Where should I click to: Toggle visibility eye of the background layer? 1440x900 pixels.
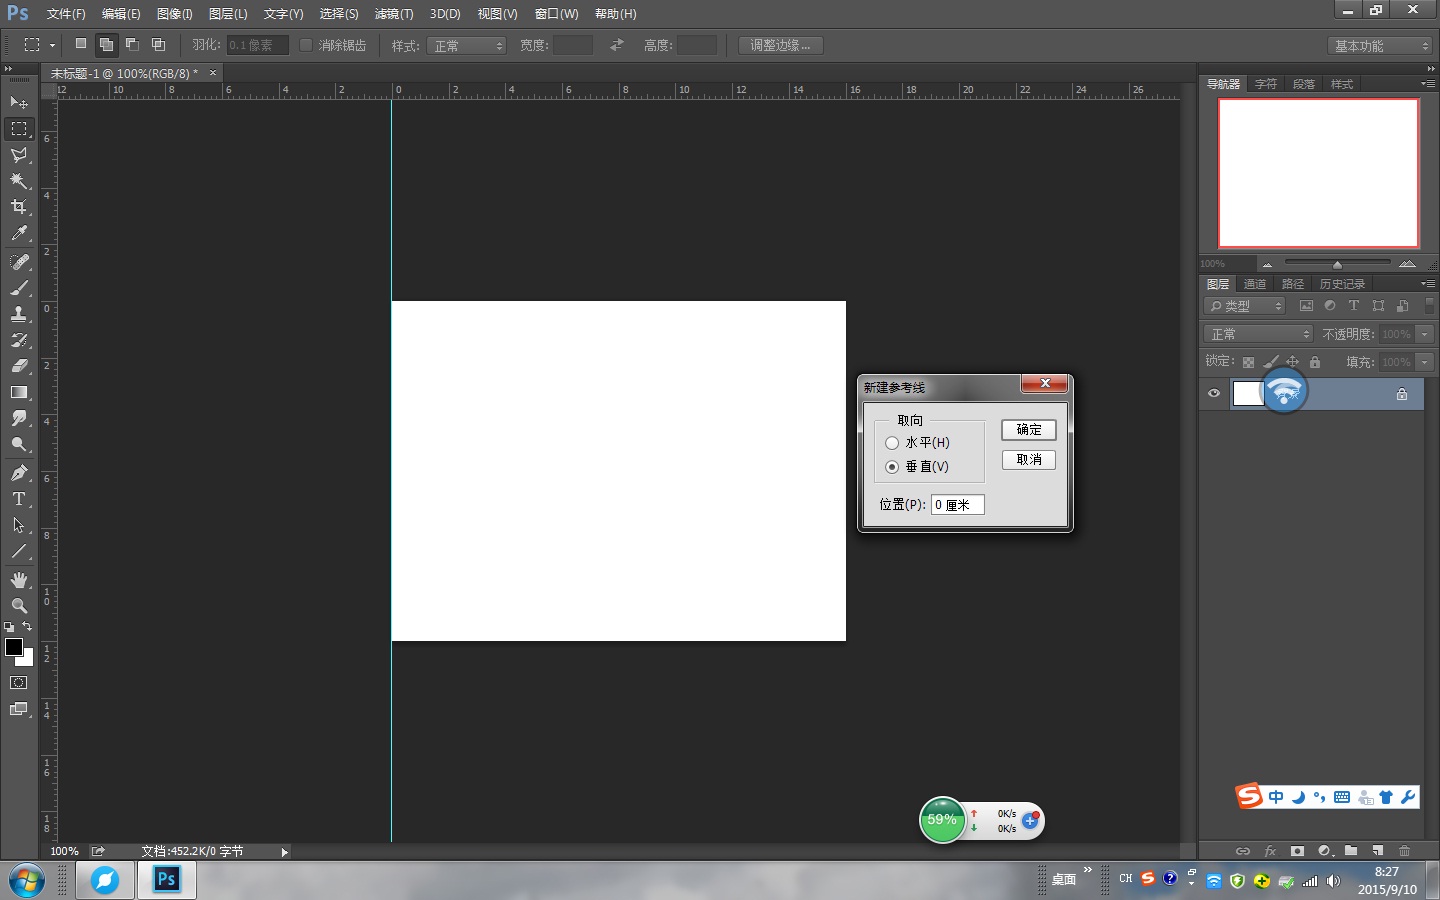point(1214,393)
